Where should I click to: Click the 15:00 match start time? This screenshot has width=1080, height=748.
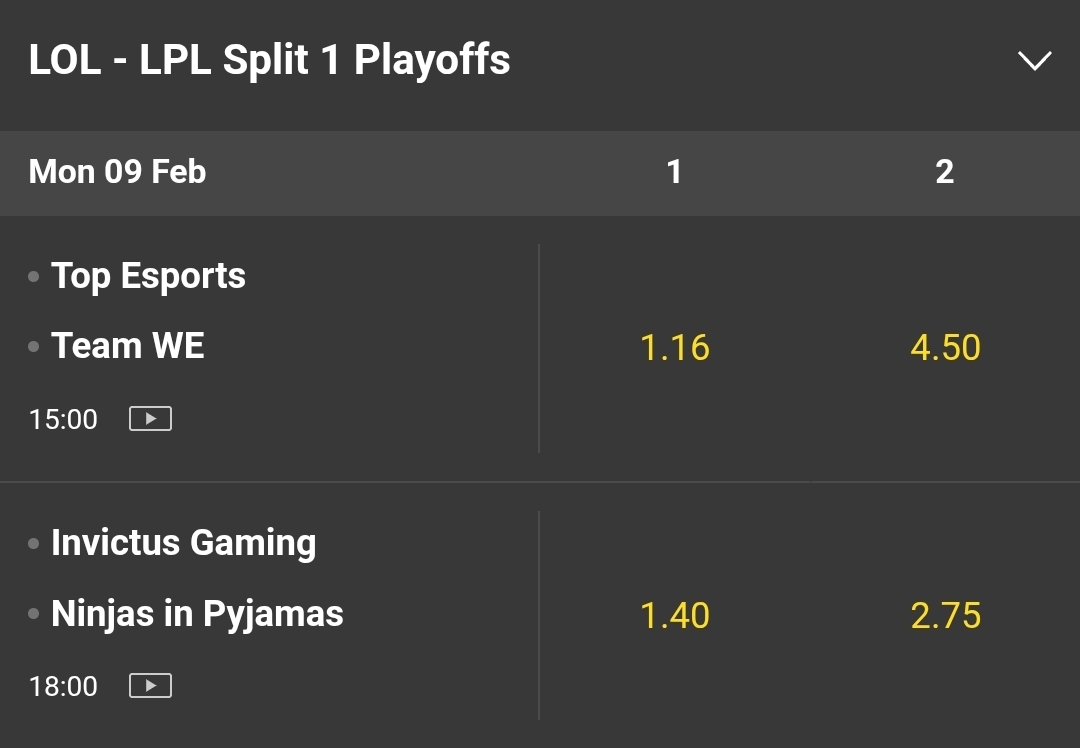[x=64, y=419]
